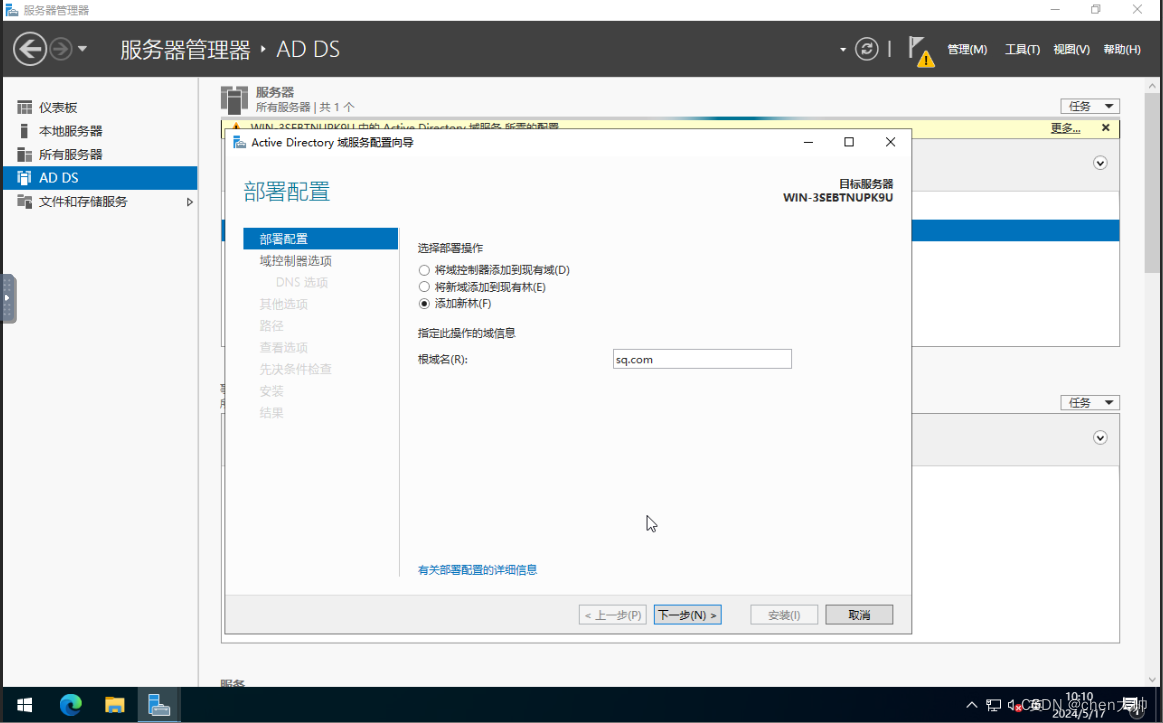Launch Microsoft Edge from taskbar
The height and width of the screenshot is (723, 1163).
(70, 704)
